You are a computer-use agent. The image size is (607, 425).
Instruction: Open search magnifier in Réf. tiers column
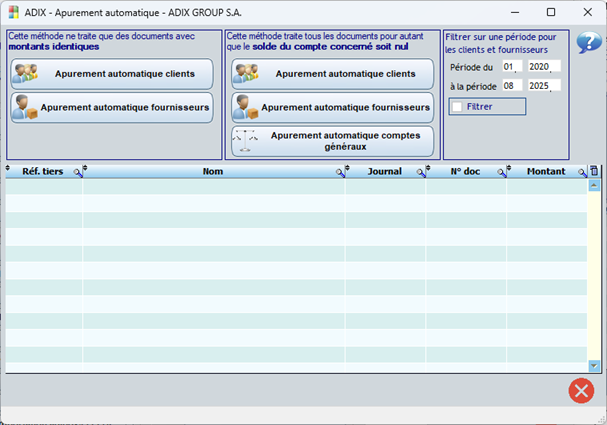(x=78, y=173)
